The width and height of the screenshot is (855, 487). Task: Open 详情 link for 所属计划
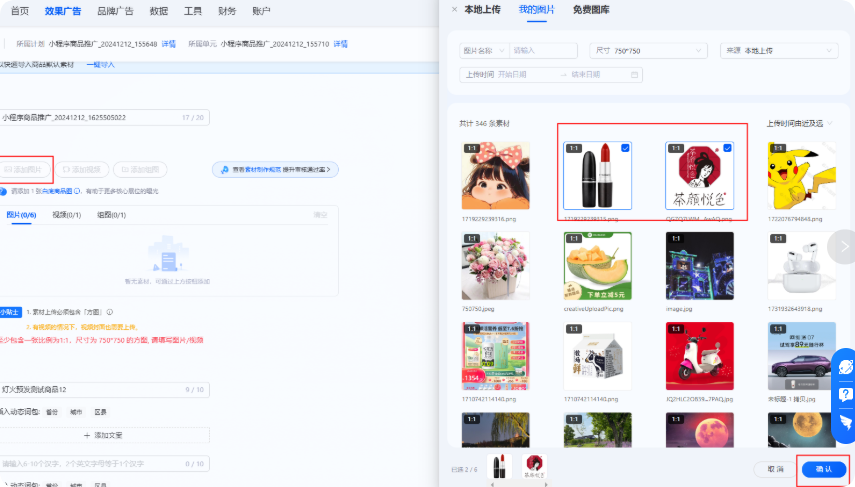point(168,44)
